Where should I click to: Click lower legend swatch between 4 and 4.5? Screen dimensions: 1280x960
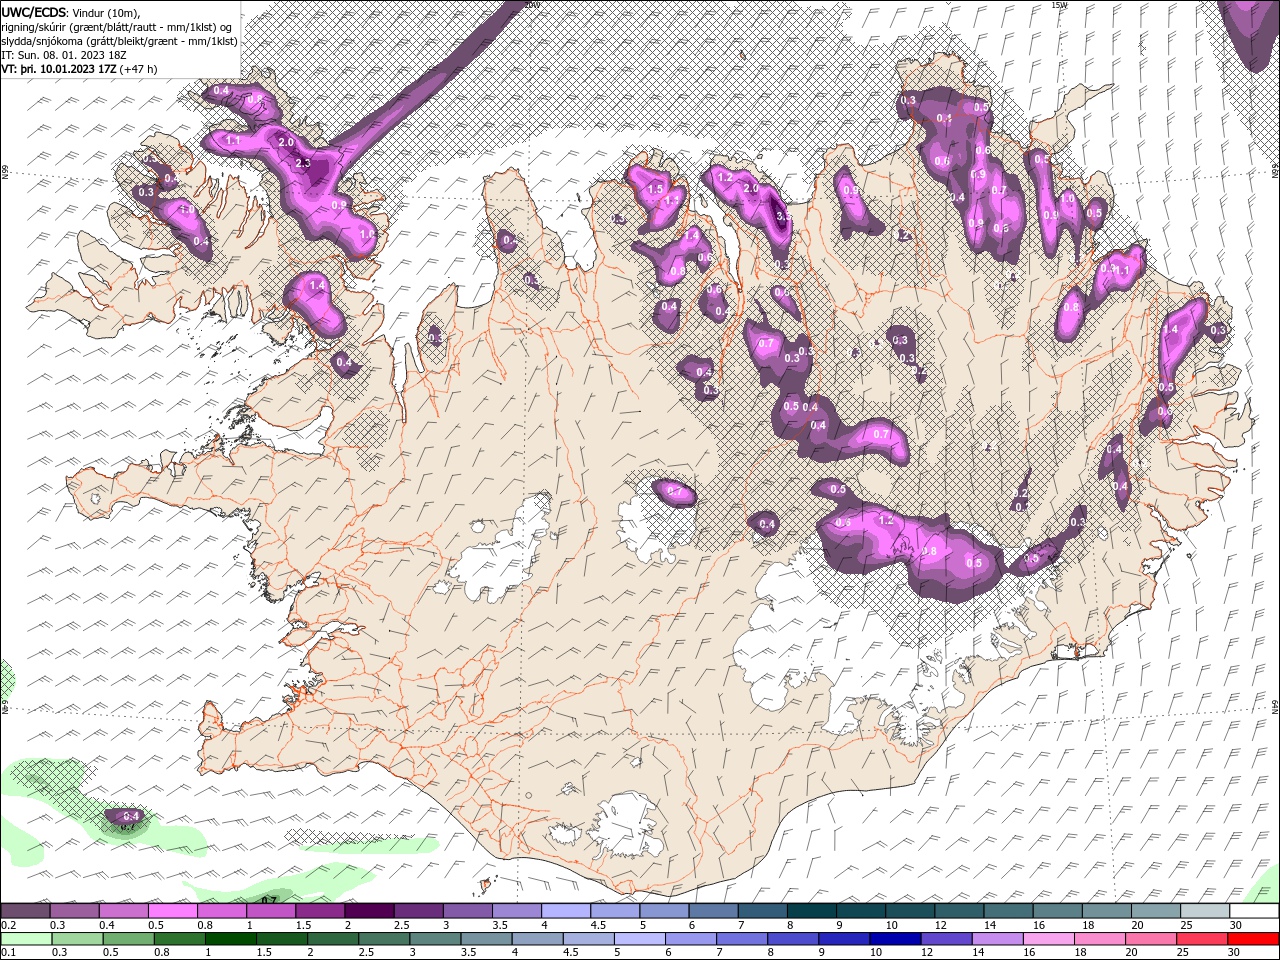(538, 939)
